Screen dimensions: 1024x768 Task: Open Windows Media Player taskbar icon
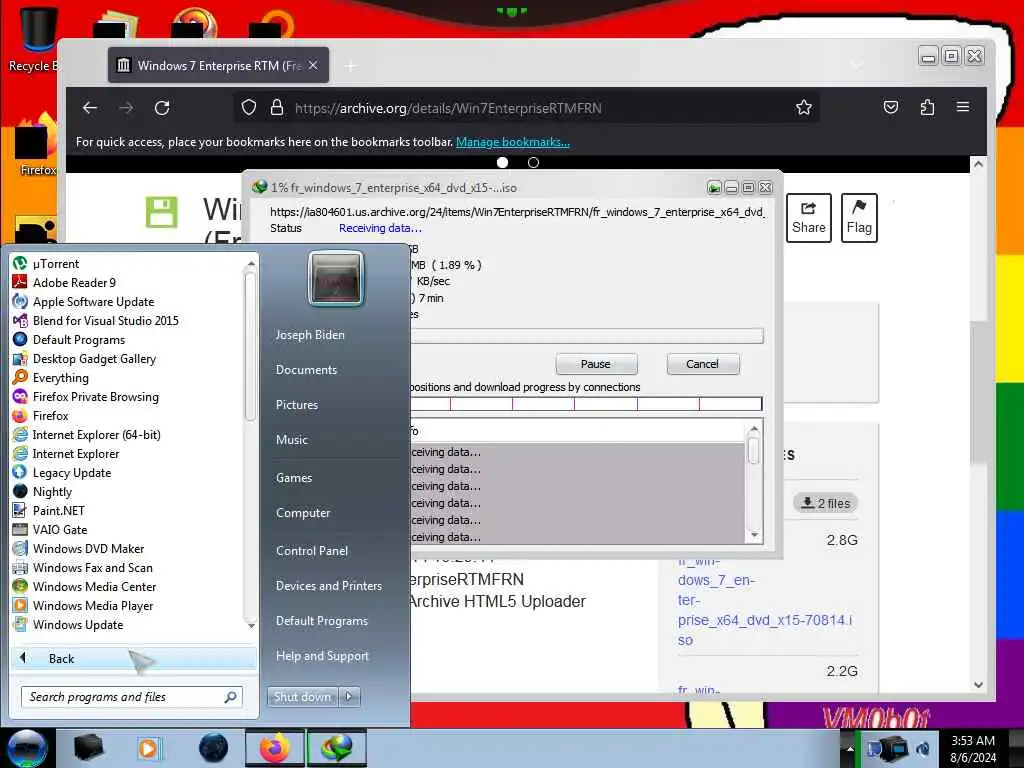150,748
